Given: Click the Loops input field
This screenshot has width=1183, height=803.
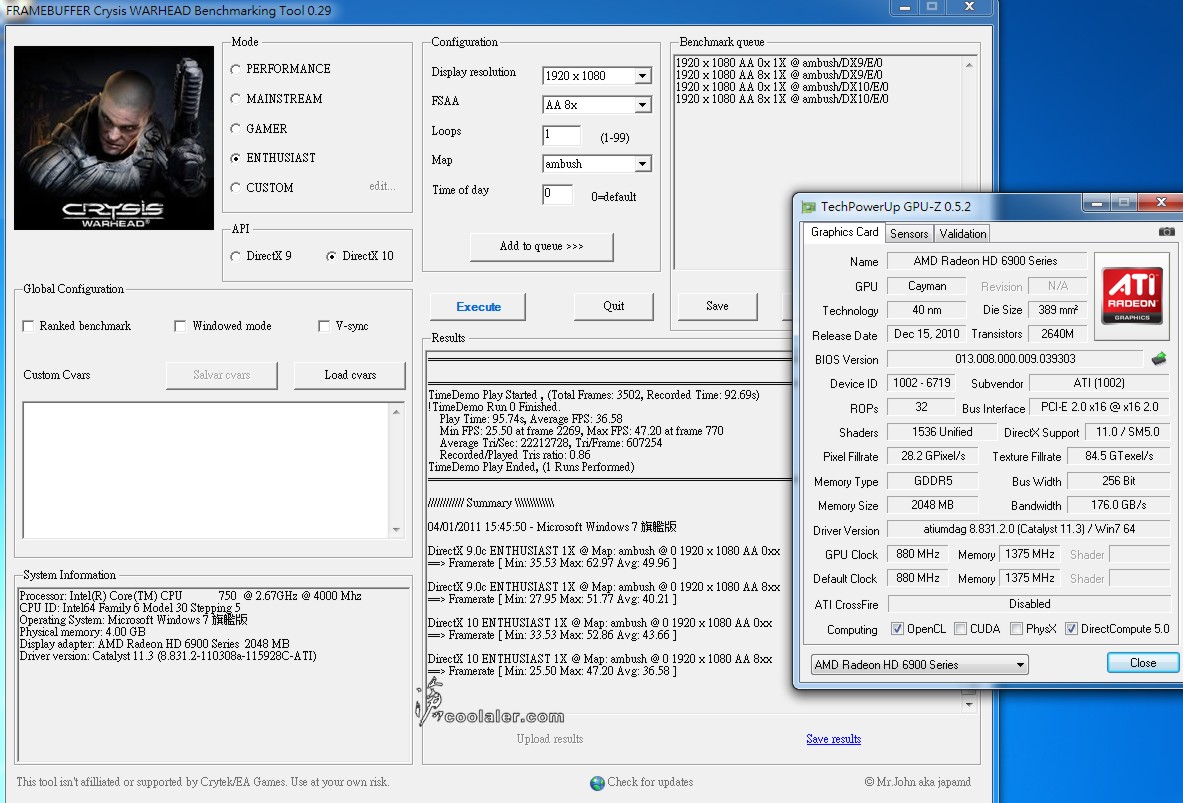Looking at the screenshot, I should click(561, 135).
